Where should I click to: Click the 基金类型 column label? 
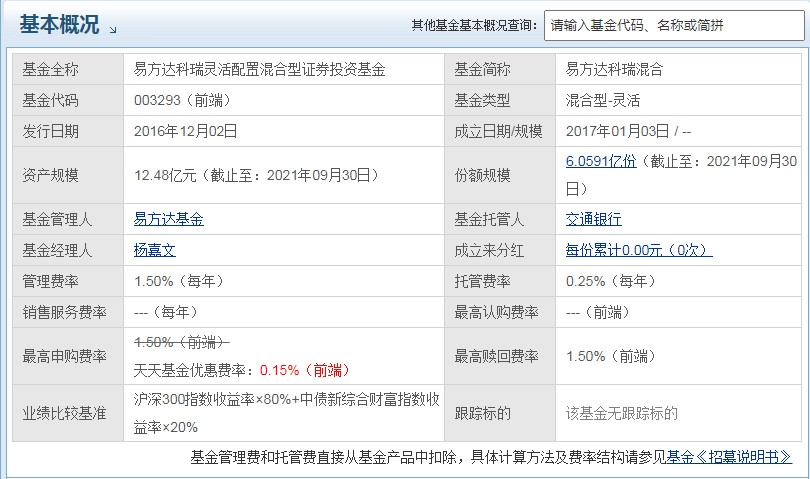[x=482, y=100]
